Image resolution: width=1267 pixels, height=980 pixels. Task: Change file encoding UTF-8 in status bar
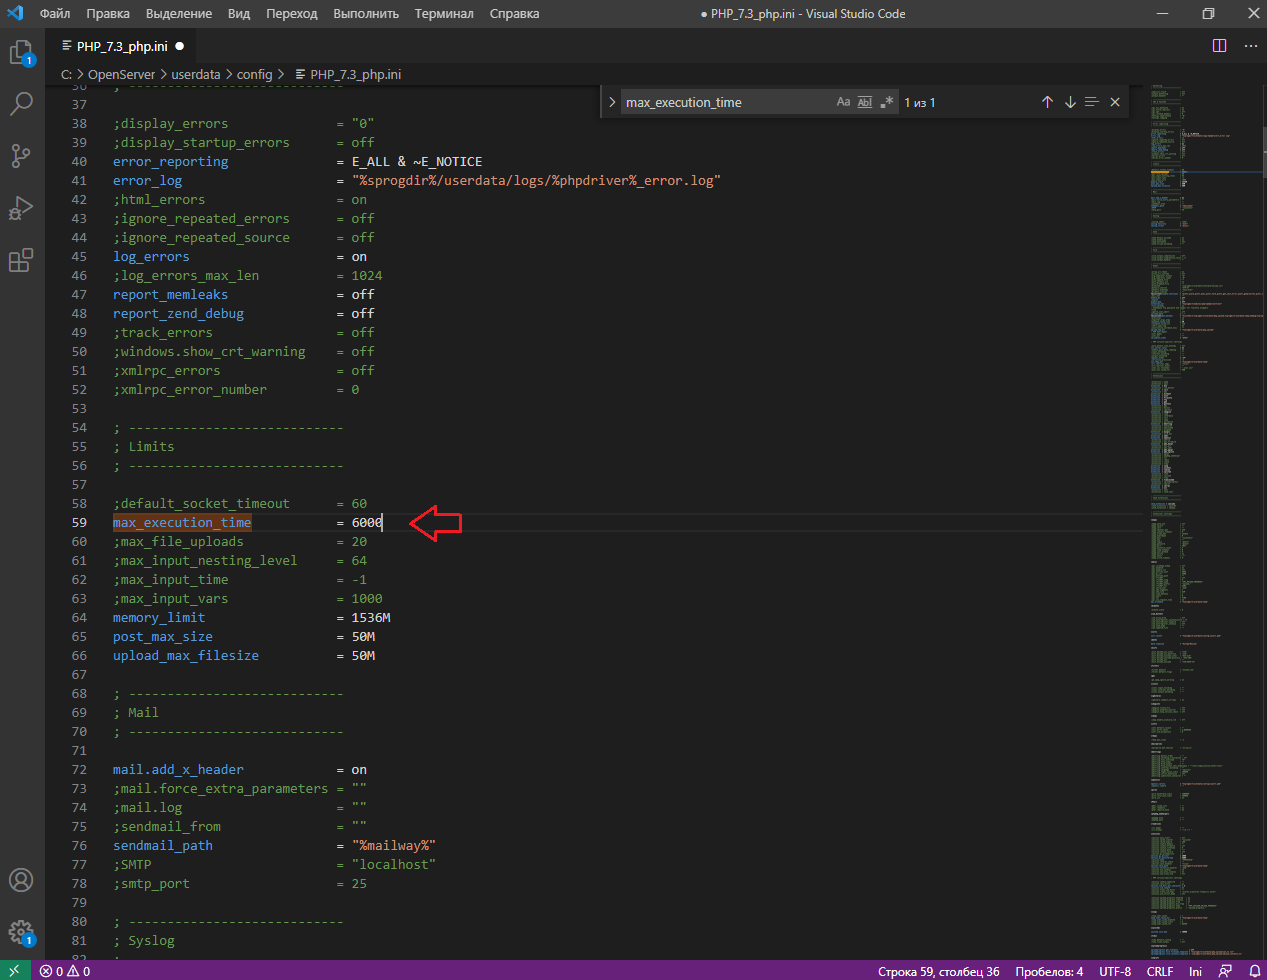pos(1114,971)
